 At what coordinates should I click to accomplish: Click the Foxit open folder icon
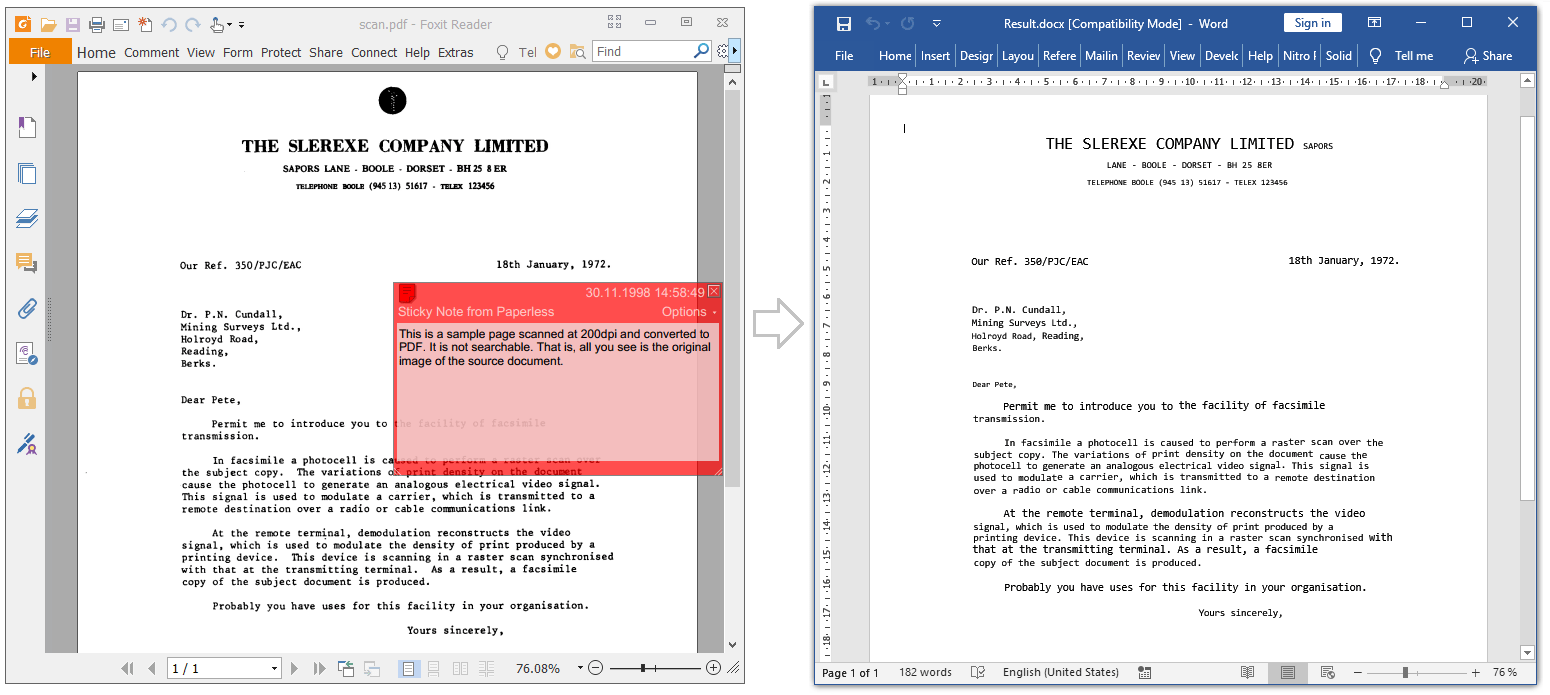point(48,24)
